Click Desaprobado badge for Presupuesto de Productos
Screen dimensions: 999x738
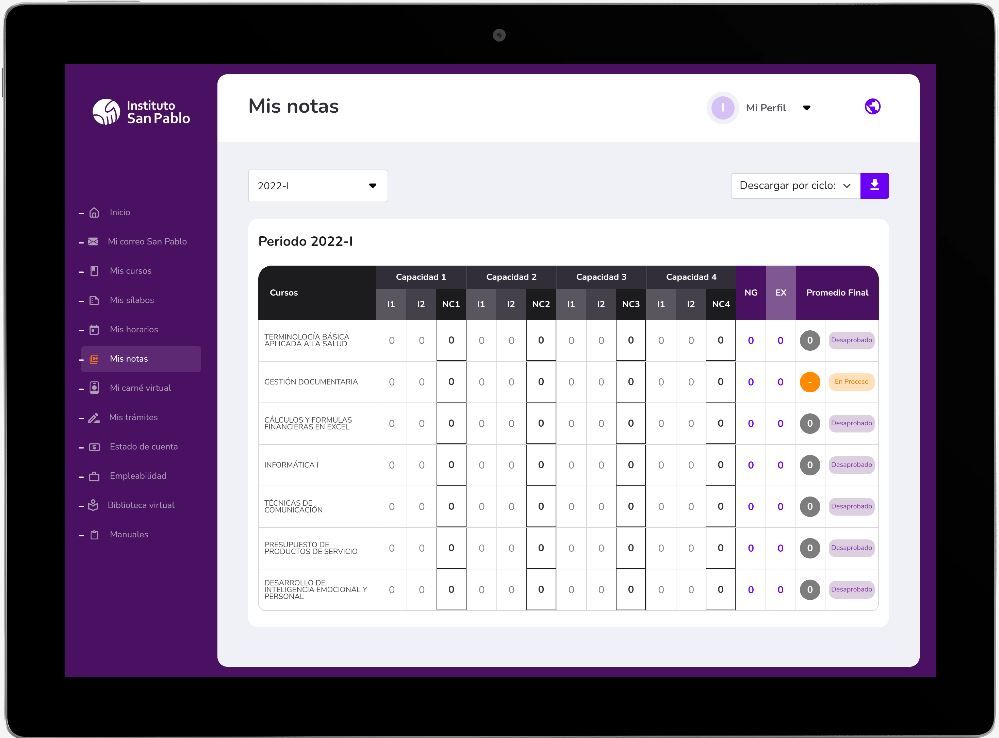(x=851, y=548)
